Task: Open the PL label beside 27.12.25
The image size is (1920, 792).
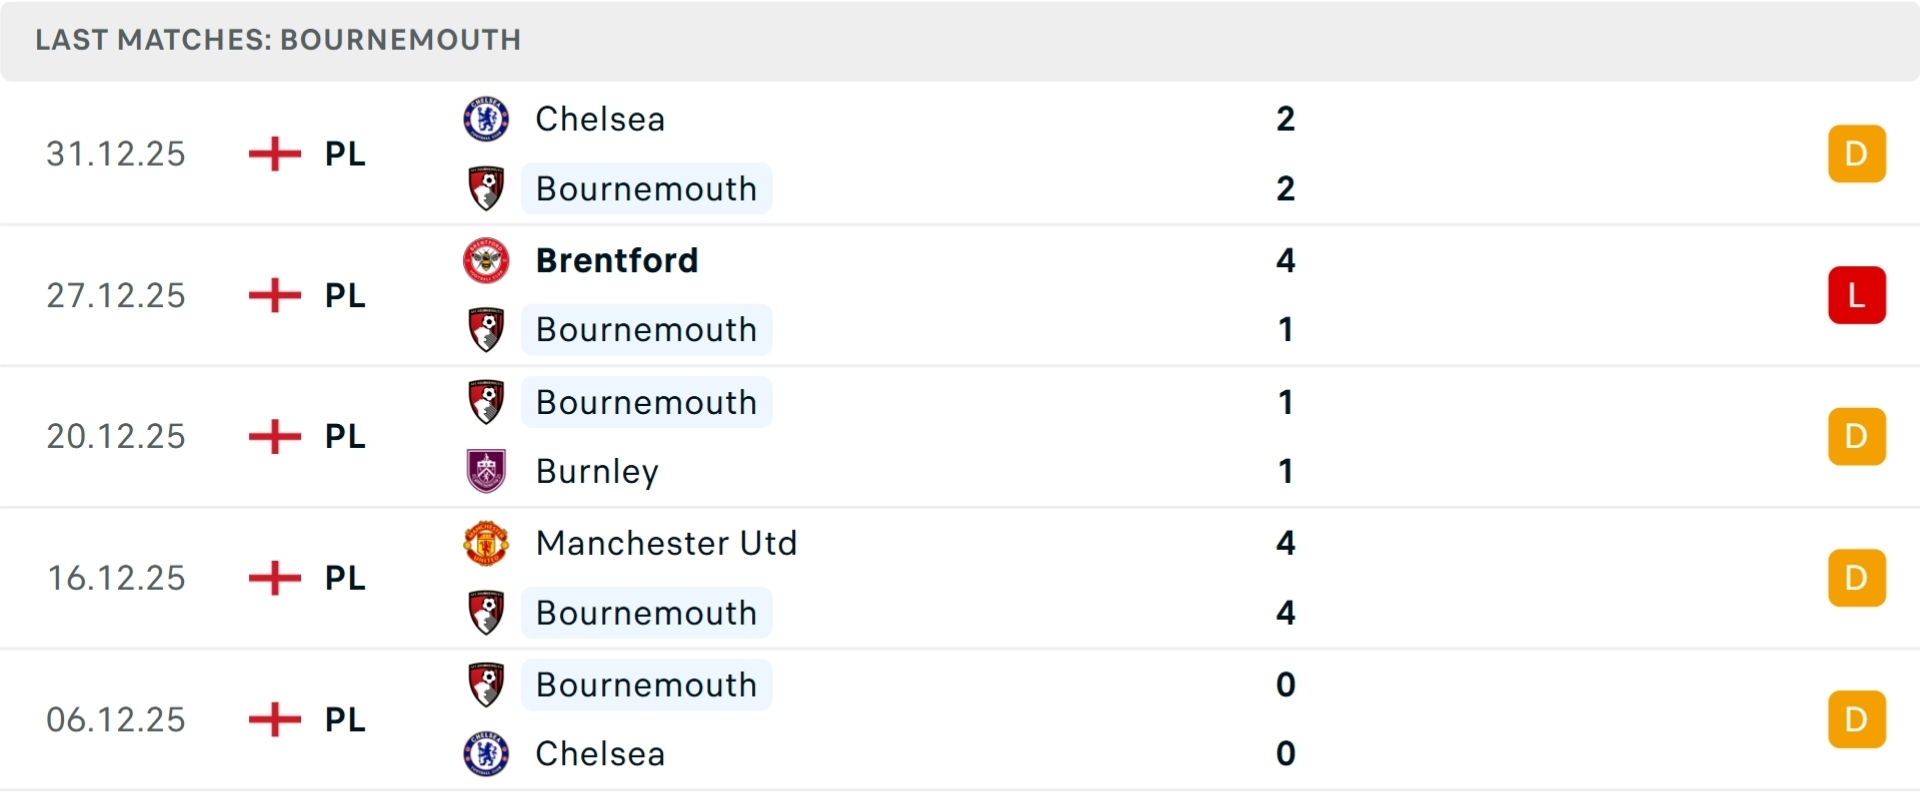Action: tap(343, 294)
